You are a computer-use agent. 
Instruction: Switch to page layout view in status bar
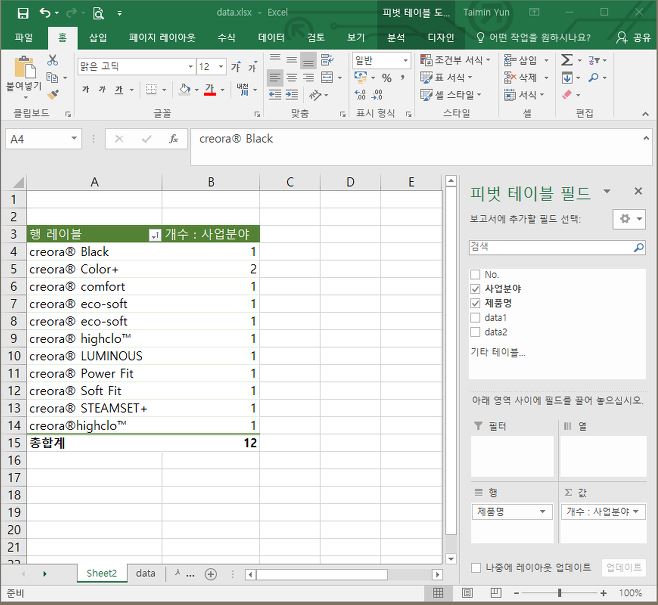[467, 593]
